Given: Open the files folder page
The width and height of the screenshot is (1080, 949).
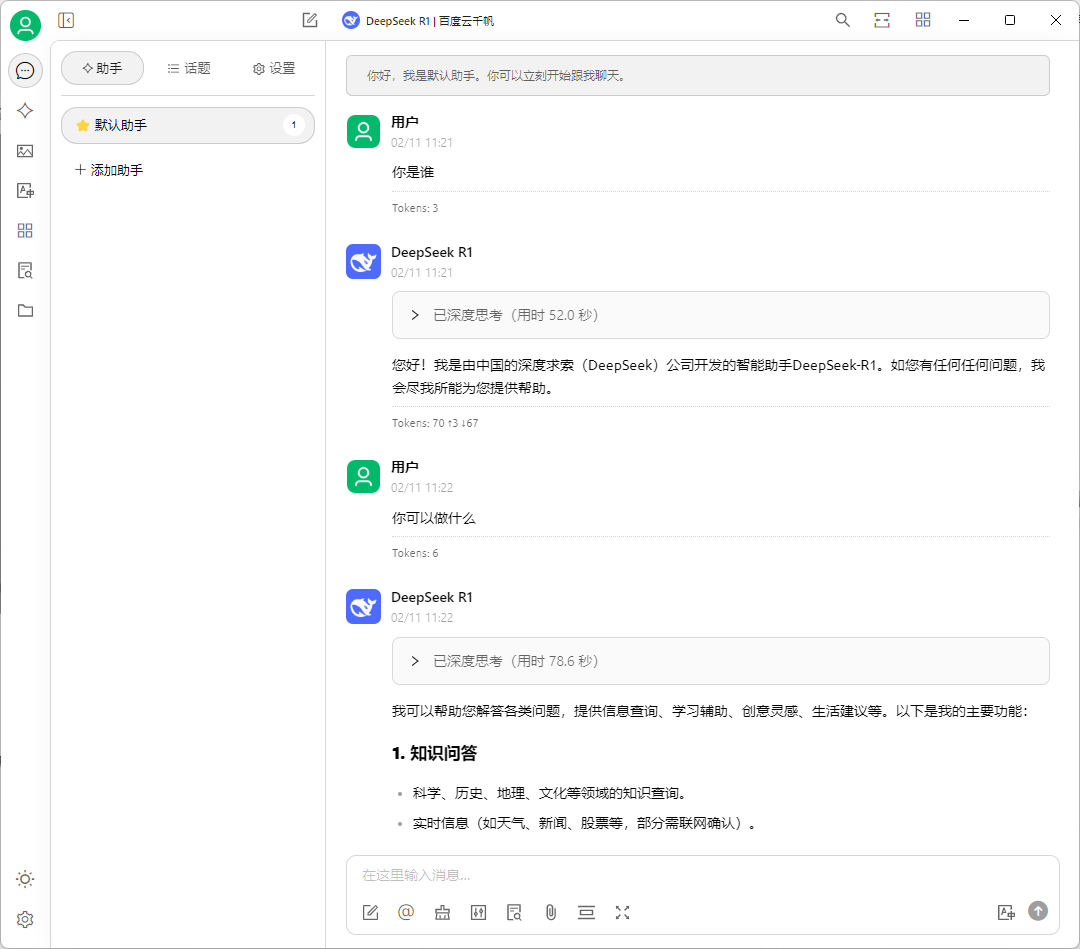Looking at the screenshot, I should (25, 311).
